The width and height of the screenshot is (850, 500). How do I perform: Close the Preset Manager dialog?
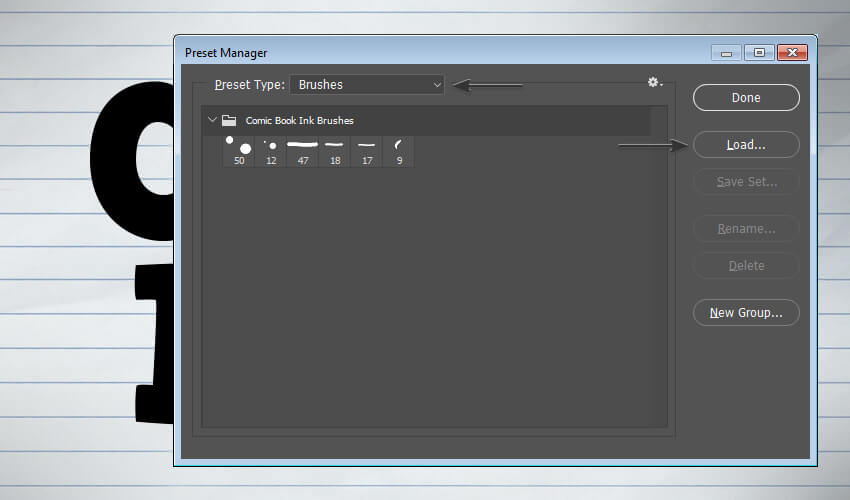tap(793, 53)
